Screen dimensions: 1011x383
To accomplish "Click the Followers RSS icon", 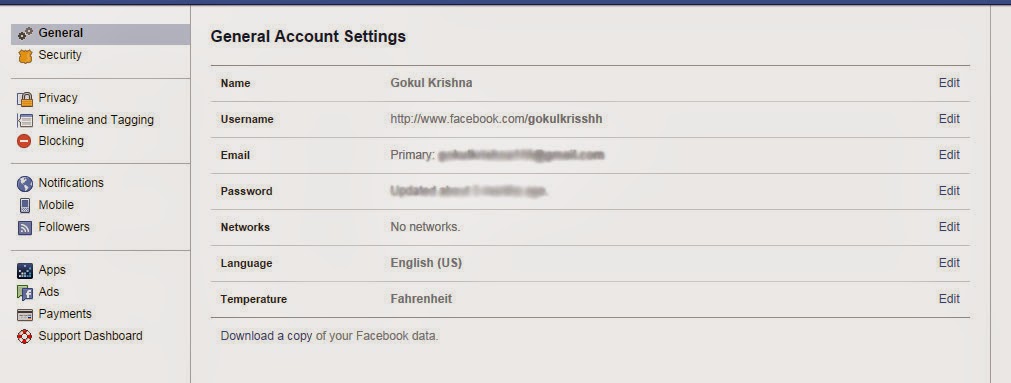I will [x=25, y=228].
